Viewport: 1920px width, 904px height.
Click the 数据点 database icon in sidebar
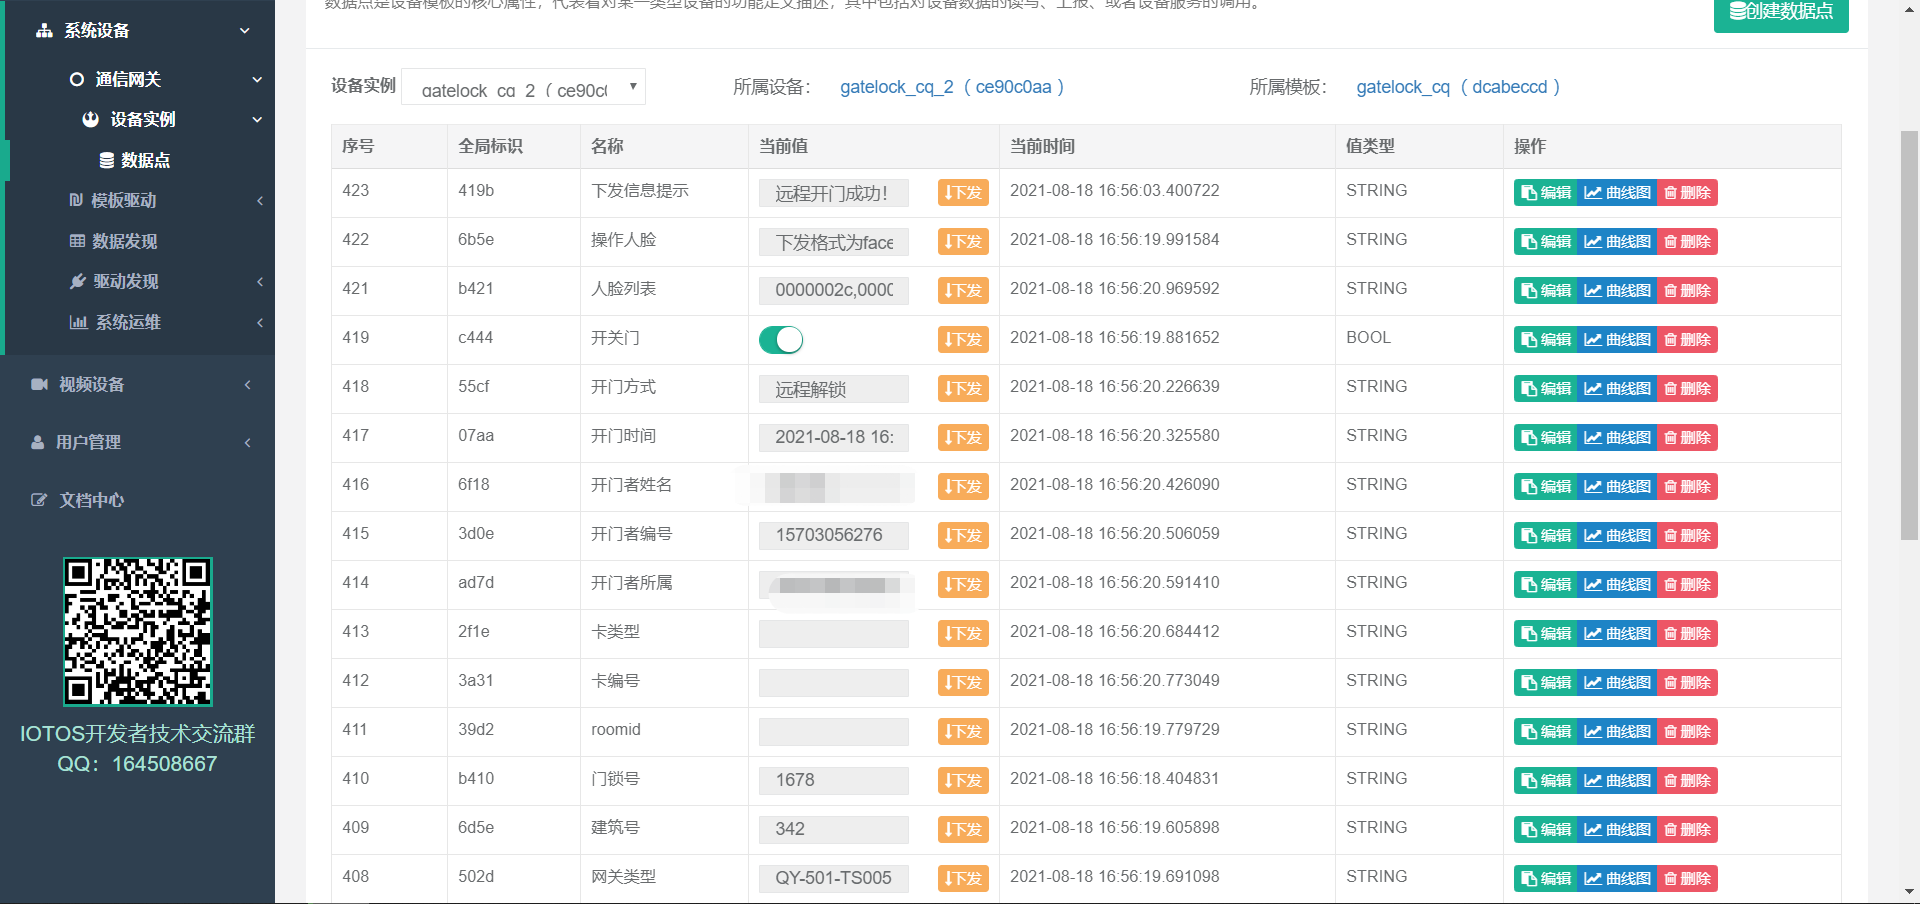pos(106,160)
